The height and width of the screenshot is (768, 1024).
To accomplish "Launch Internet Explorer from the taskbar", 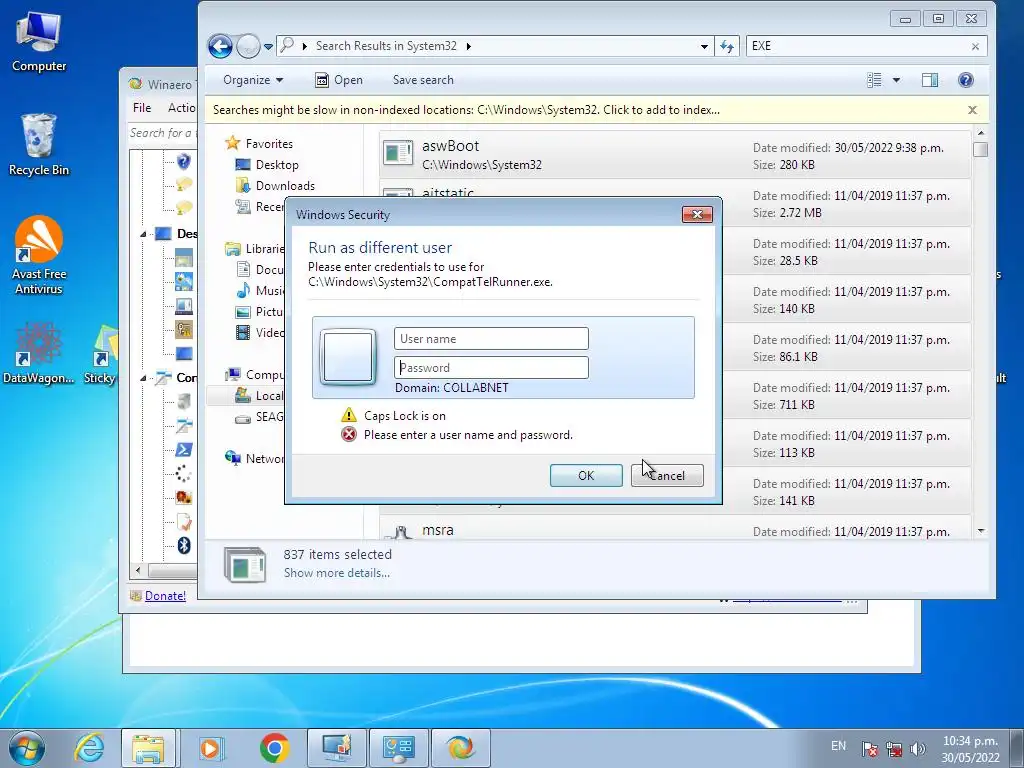I will point(89,748).
